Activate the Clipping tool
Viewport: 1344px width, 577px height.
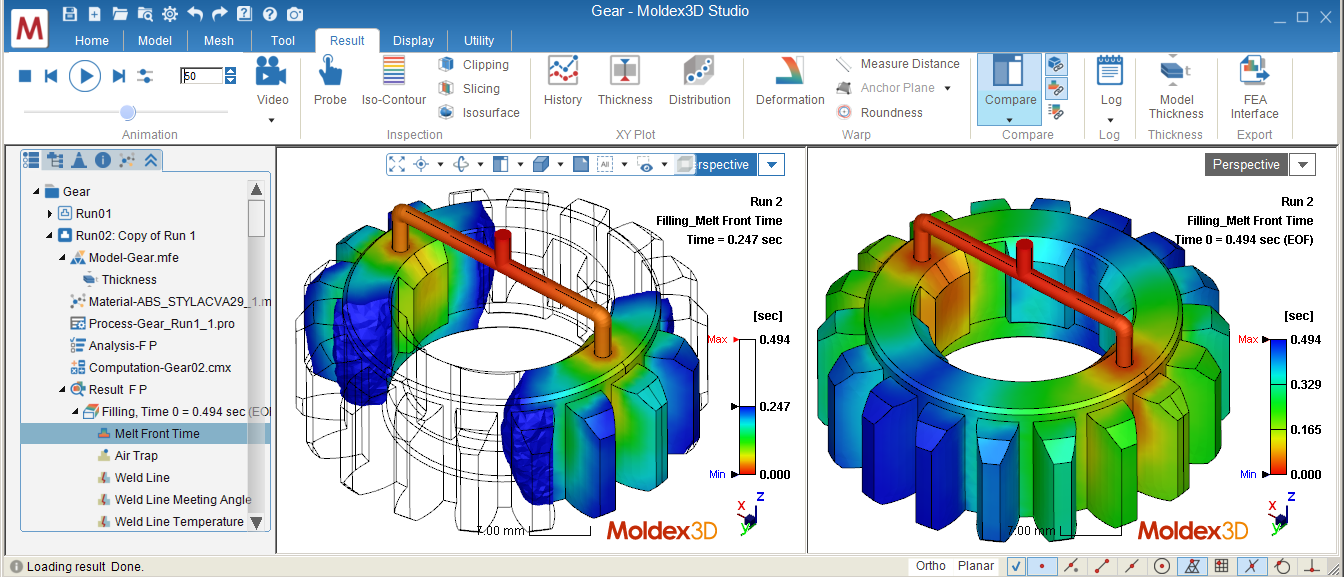pyautogui.click(x=477, y=63)
